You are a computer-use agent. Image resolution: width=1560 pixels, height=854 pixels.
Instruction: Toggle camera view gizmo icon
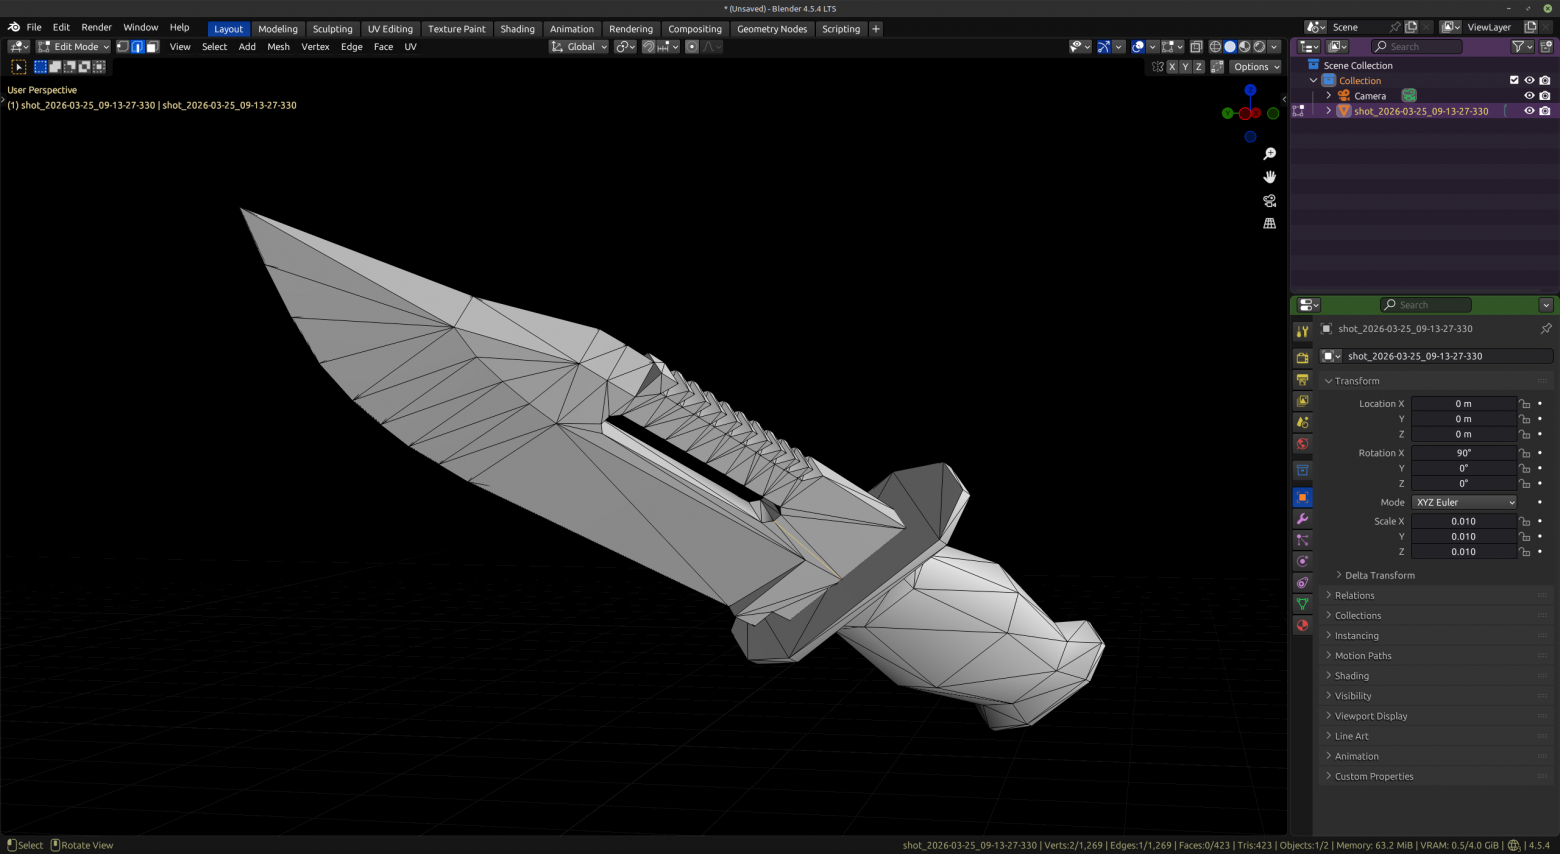(x=1269, y=200)
